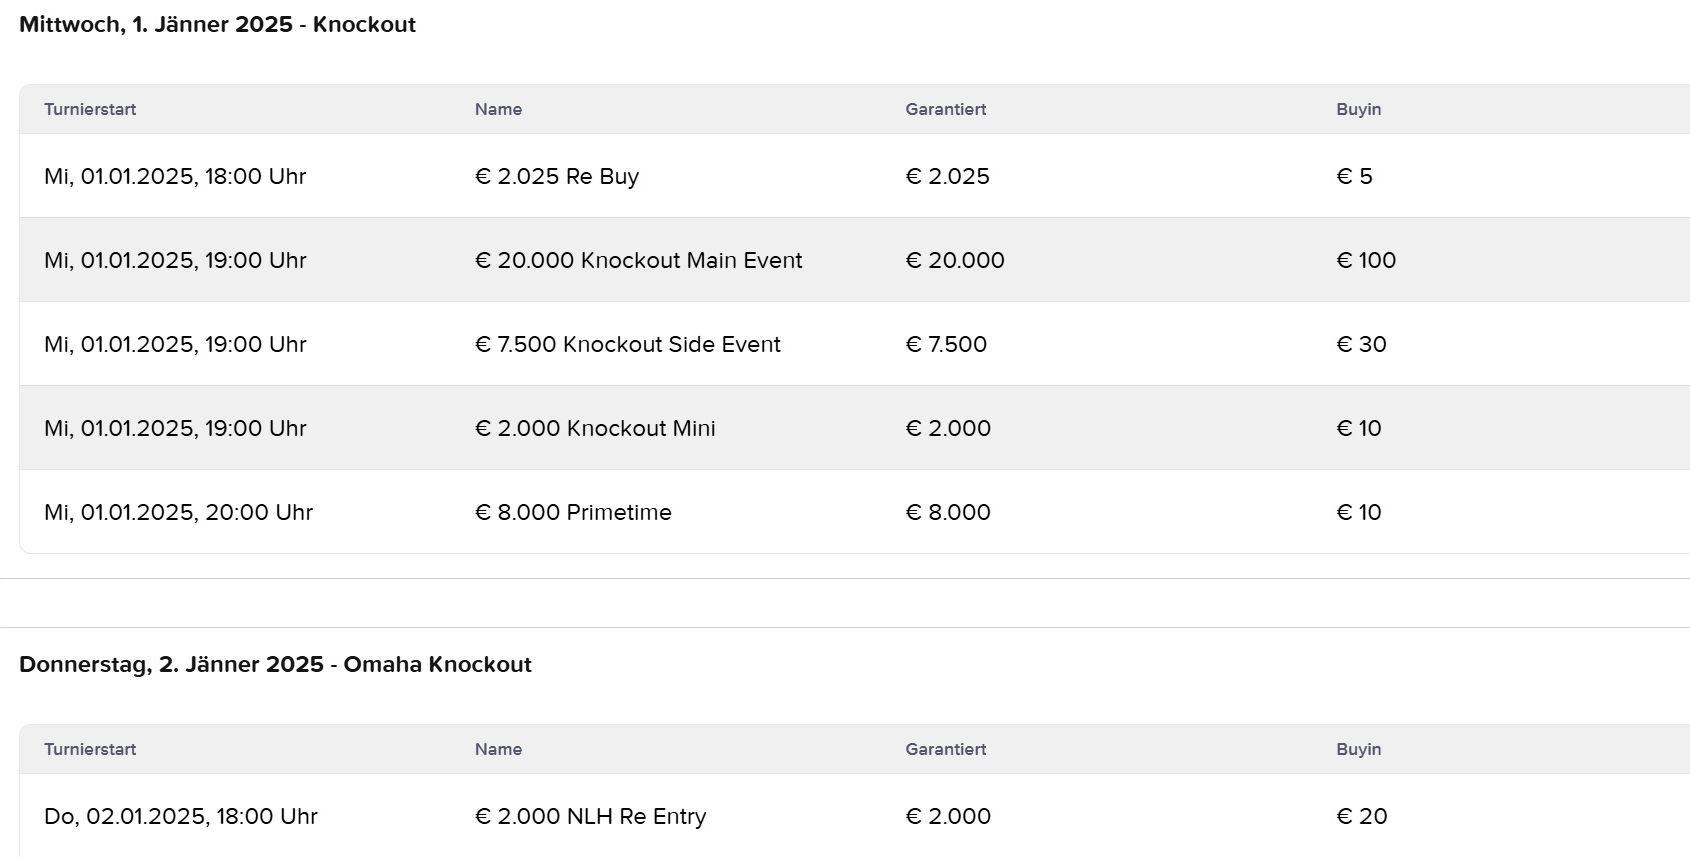Click the € 2.025 Re Buy tournament name
The width and height of the screenshot is (1690, 857).
click(556, 176)
